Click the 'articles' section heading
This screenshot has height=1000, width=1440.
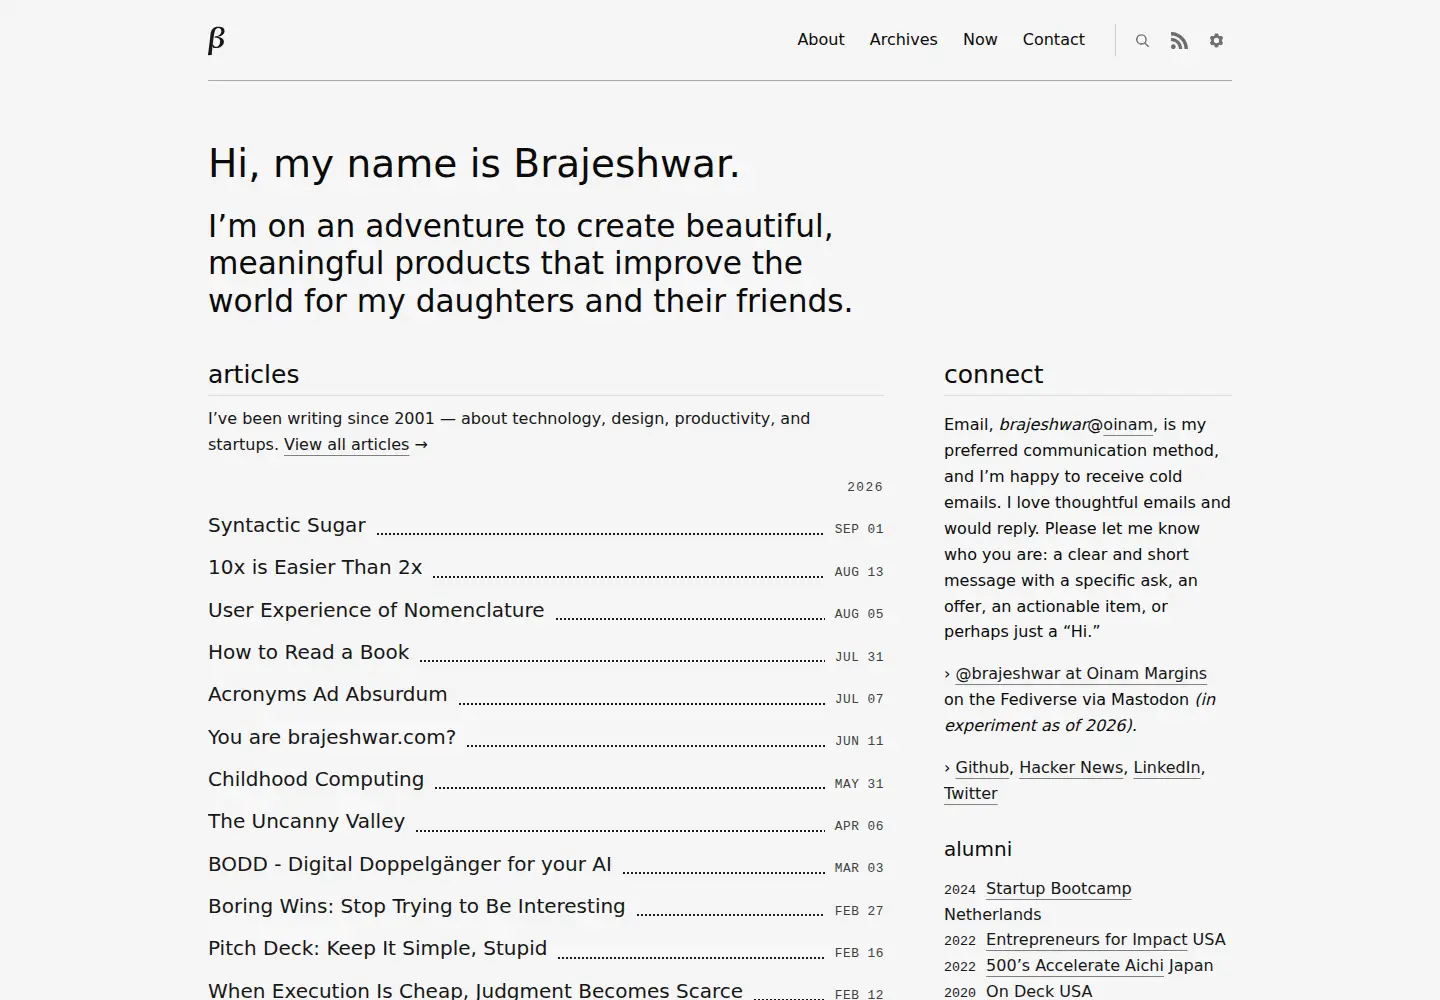click(x=254, y=374)
